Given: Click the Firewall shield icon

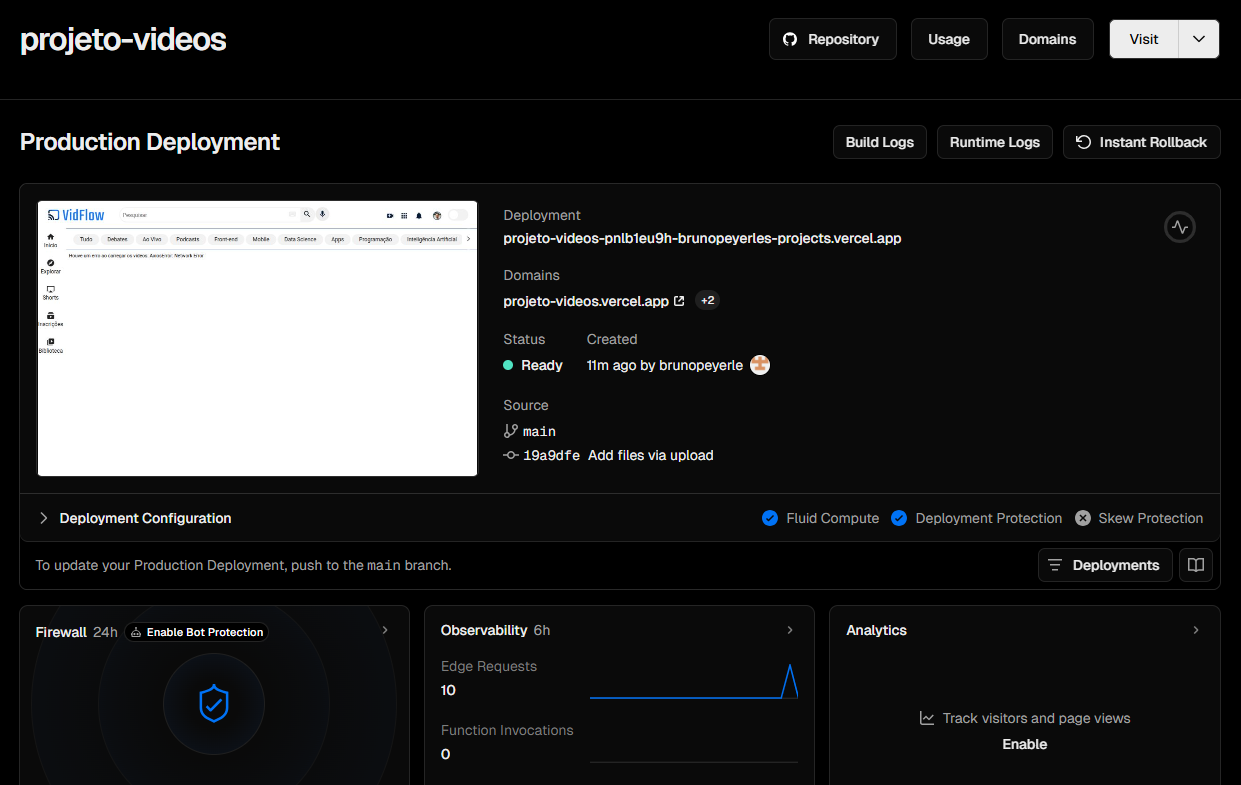Looking at the screenshot, I should click(214, 704).
